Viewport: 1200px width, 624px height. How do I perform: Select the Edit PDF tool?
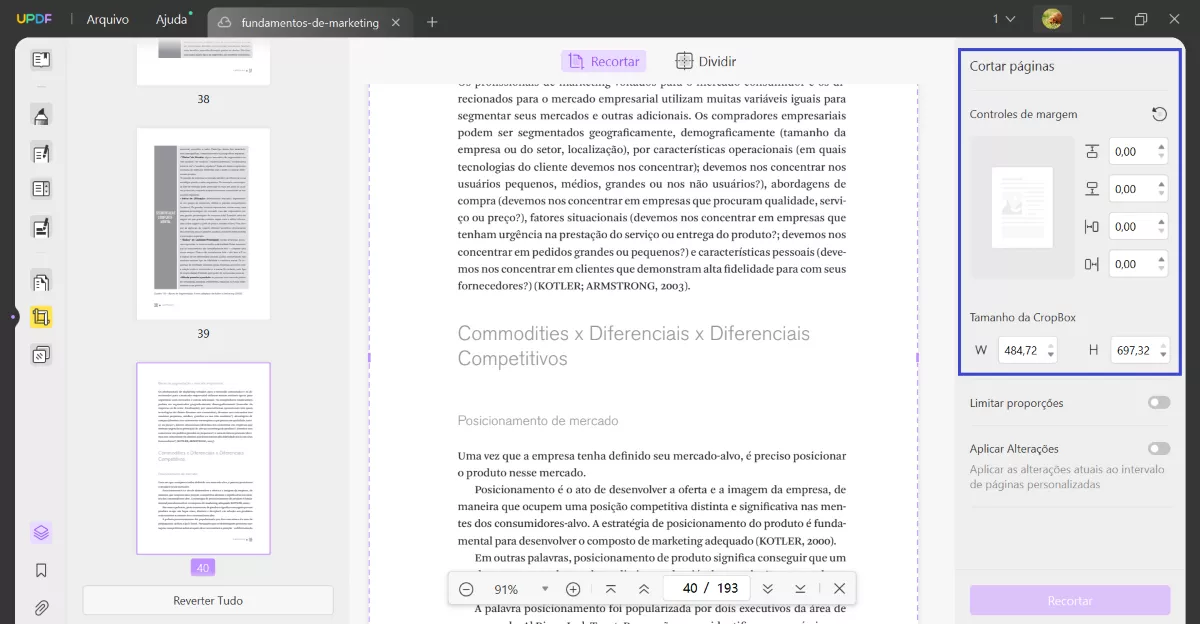[40, 153]
